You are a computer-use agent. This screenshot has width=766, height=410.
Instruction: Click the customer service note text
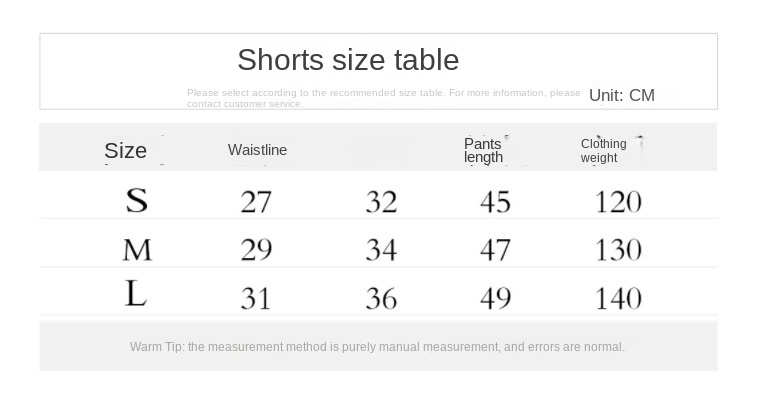[383, 98]
